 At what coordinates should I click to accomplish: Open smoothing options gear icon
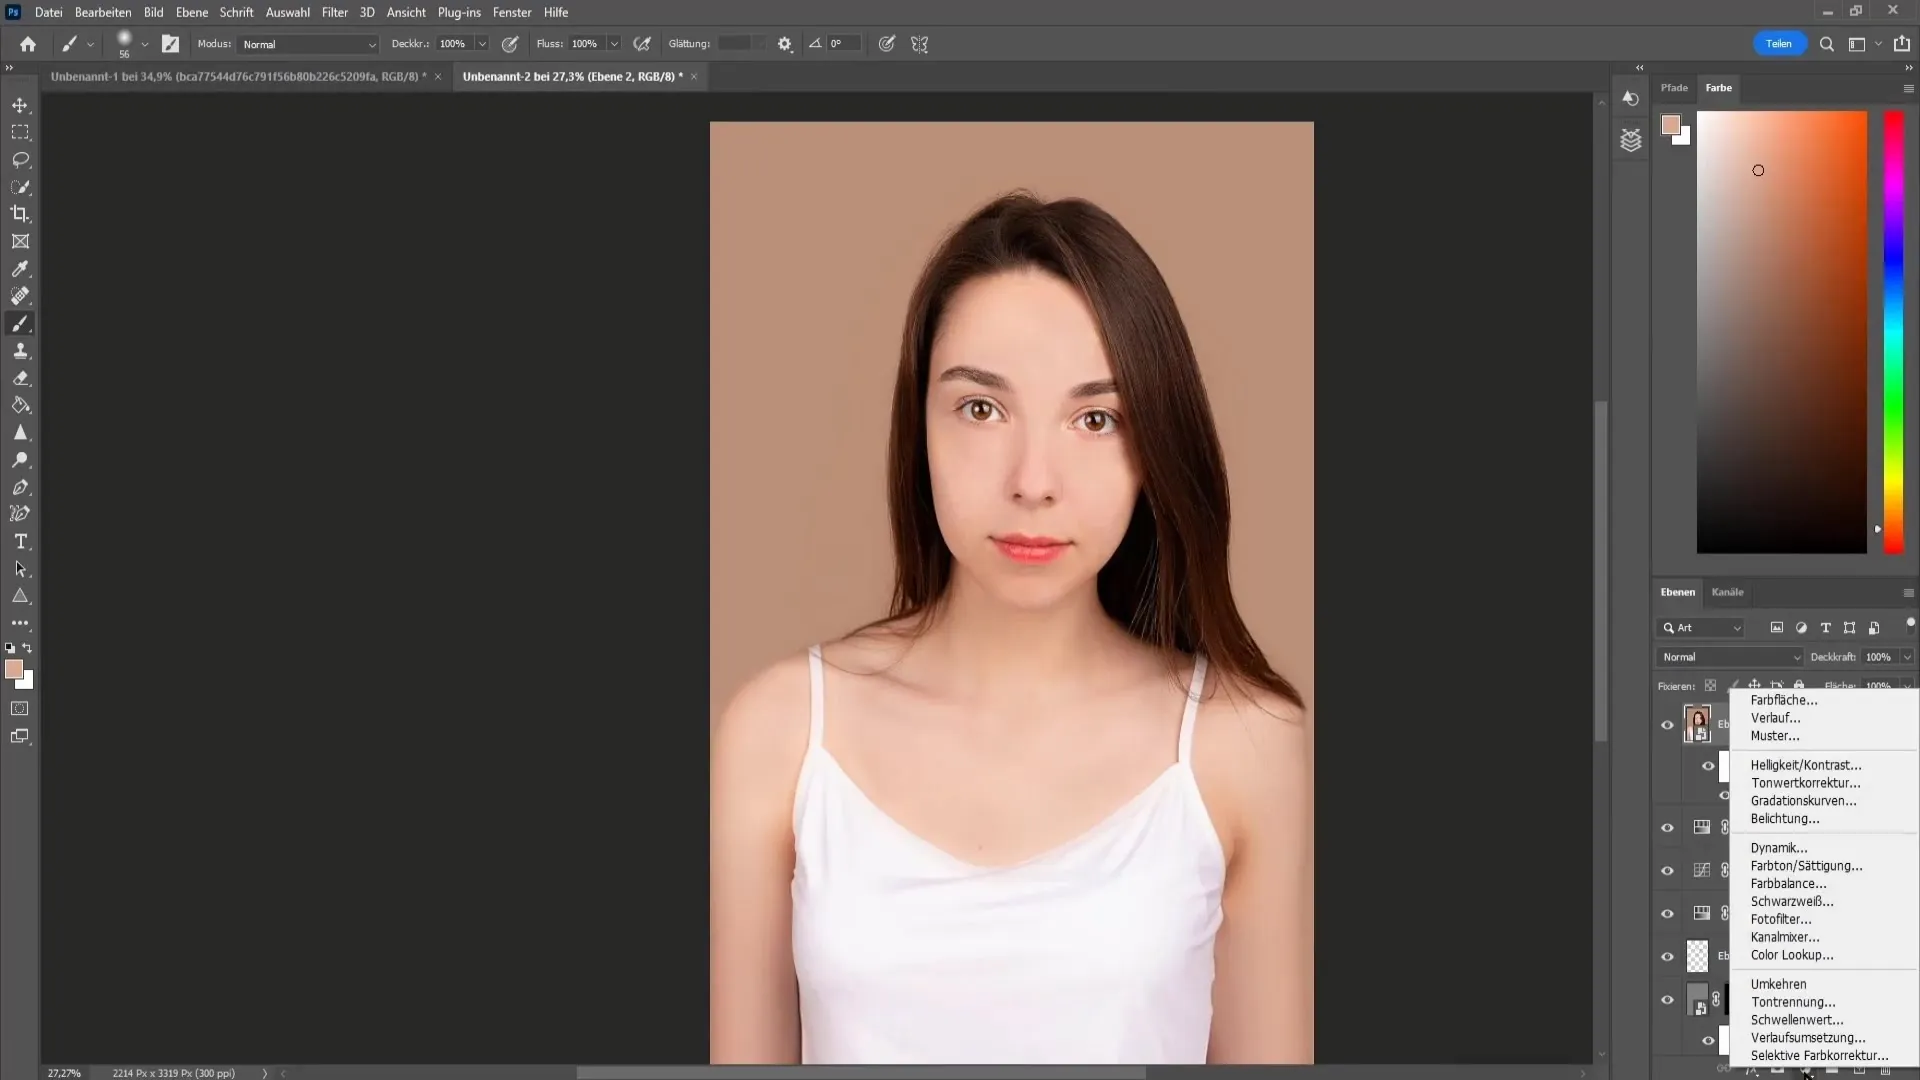point(785,44)
